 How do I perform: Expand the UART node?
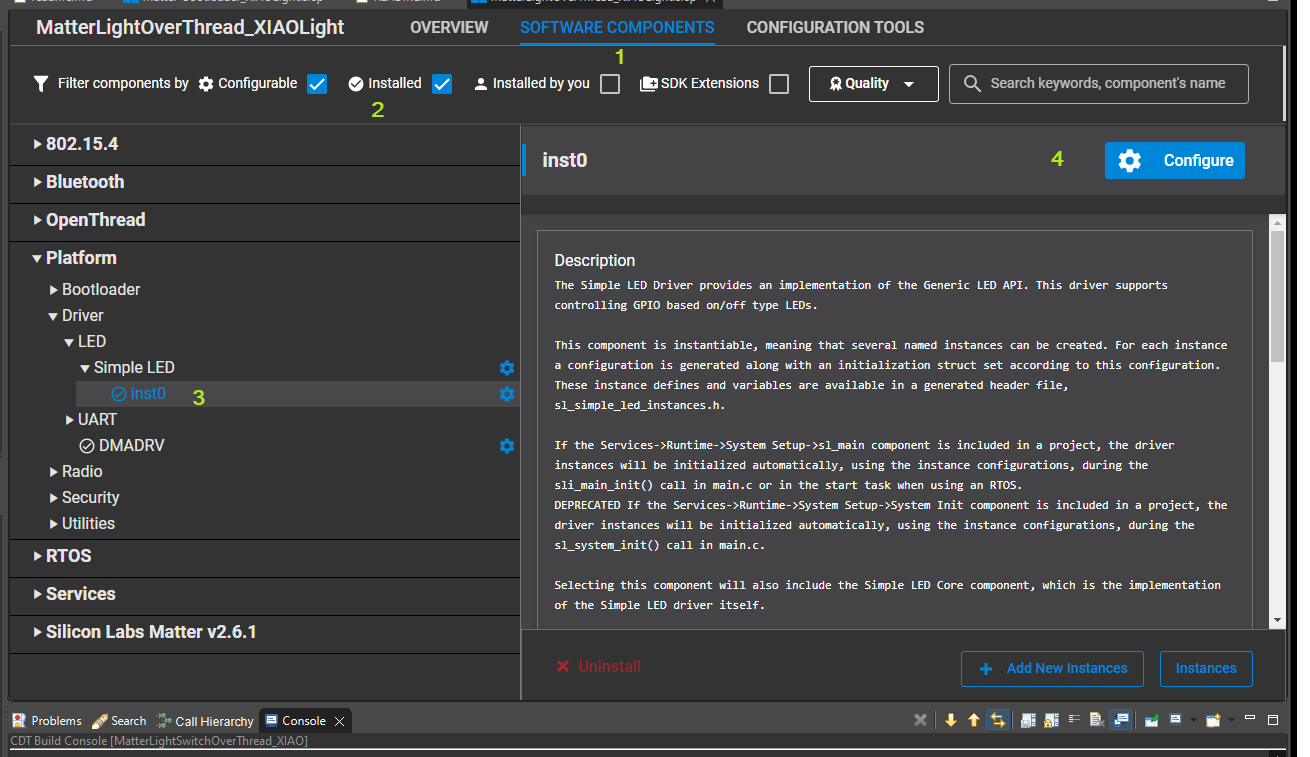(70, 420)
